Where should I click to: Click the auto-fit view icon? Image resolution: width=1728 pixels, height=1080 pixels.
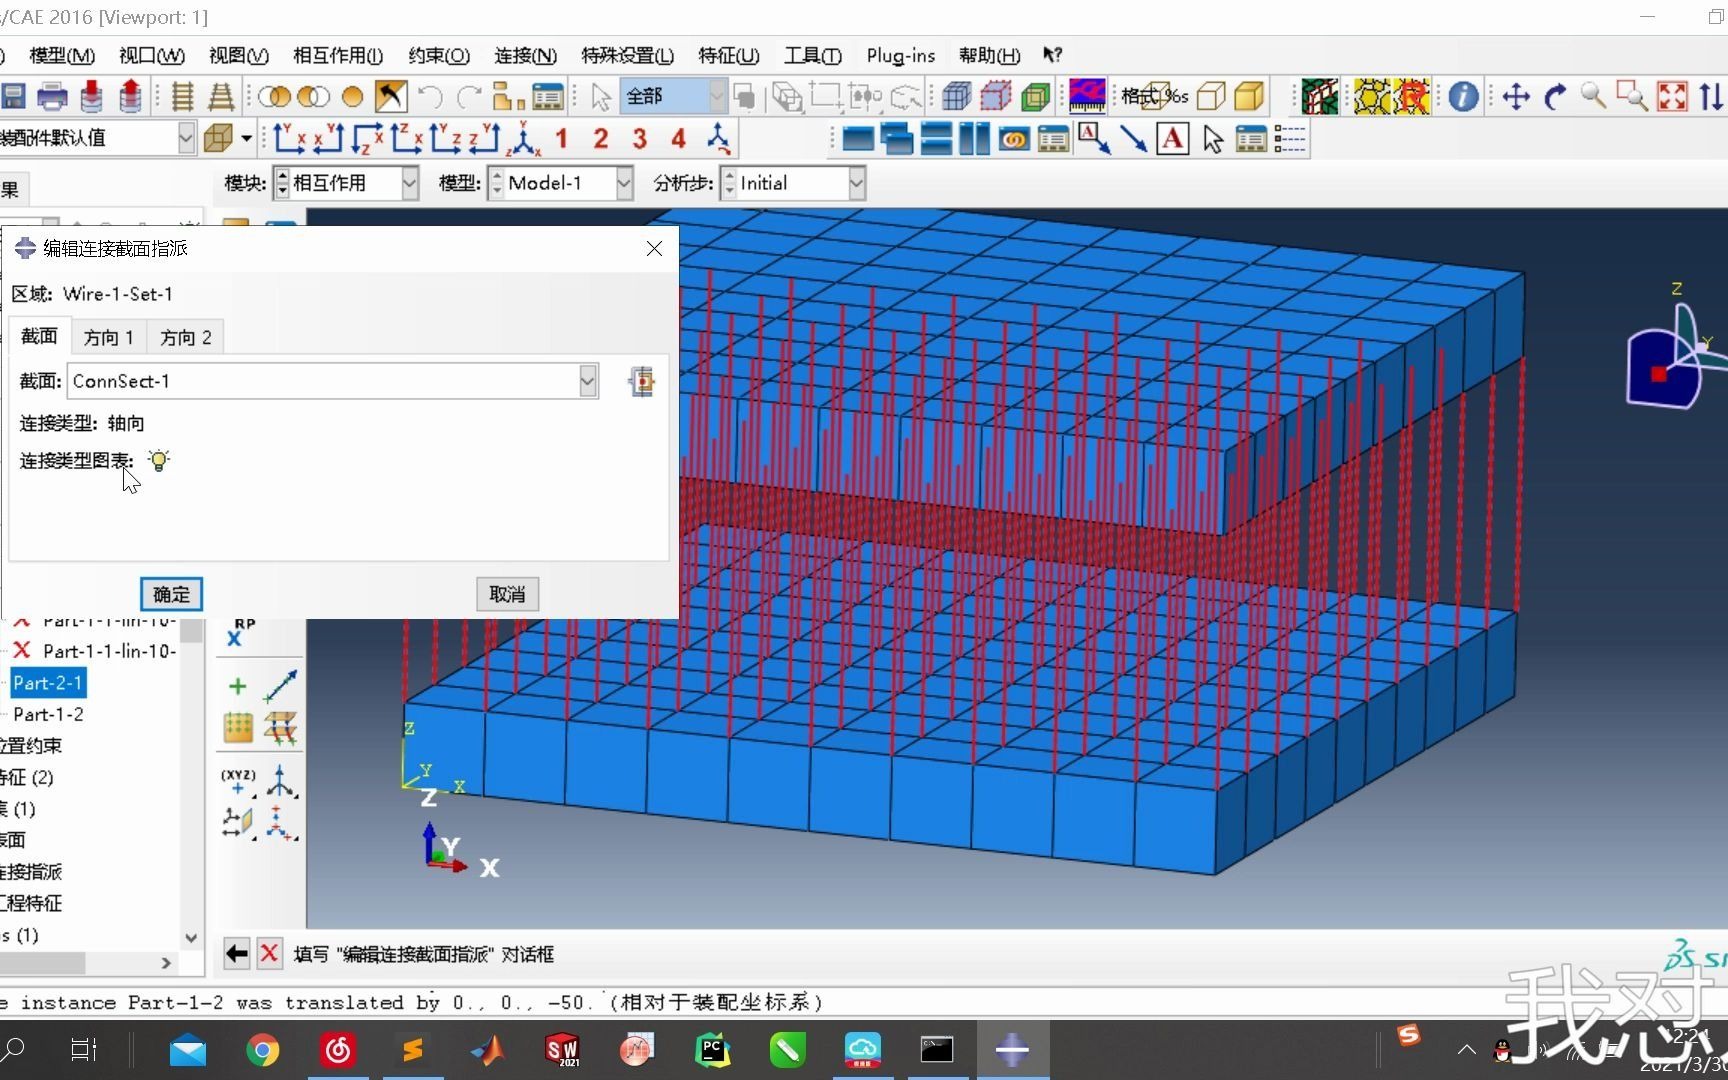[x=1672, y=96]
